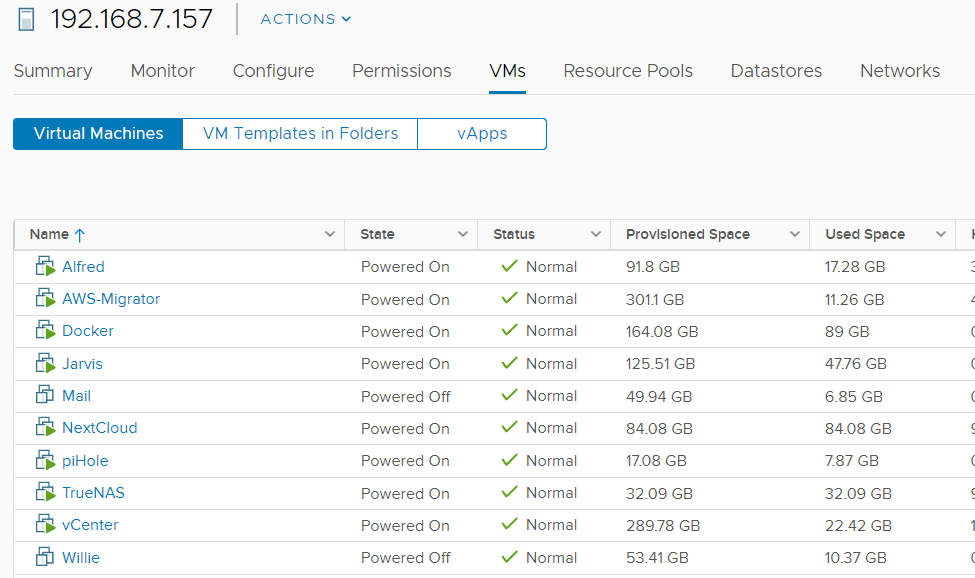
Task: Open the ACTIONS dropdown menu
Action: point(305,19)
